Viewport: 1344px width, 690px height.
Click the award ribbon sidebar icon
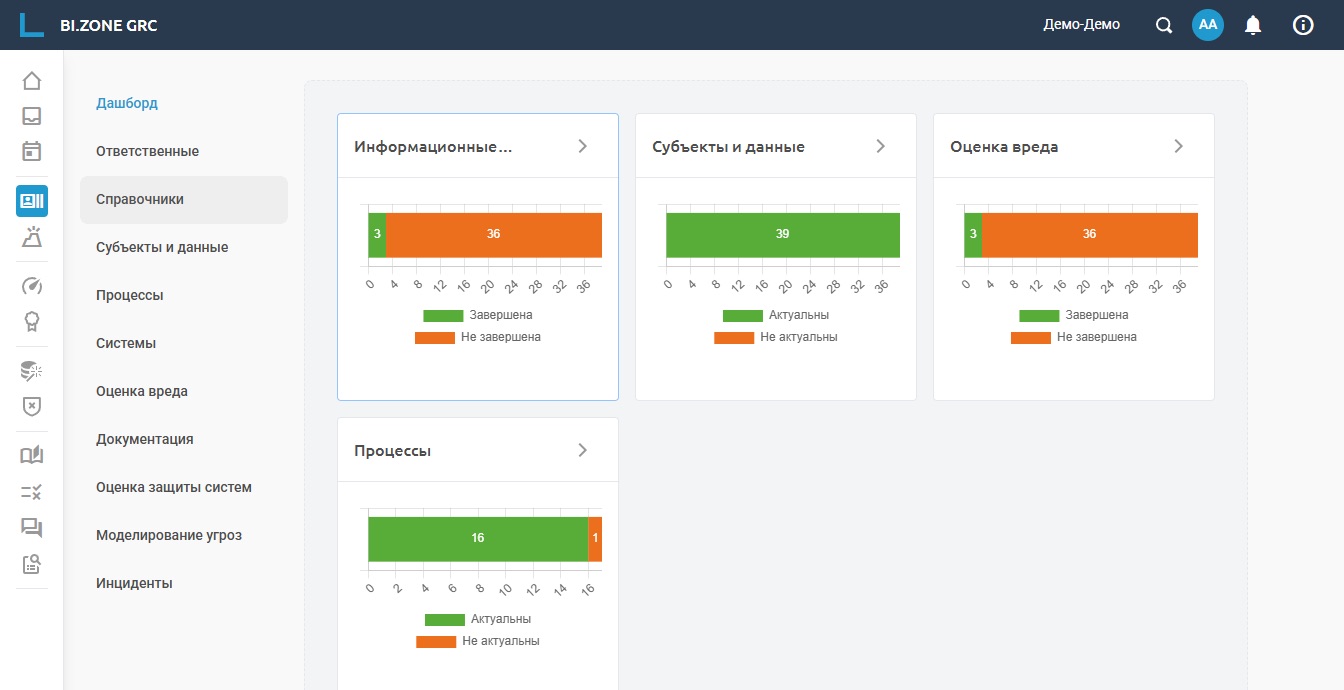pos(32,321)
